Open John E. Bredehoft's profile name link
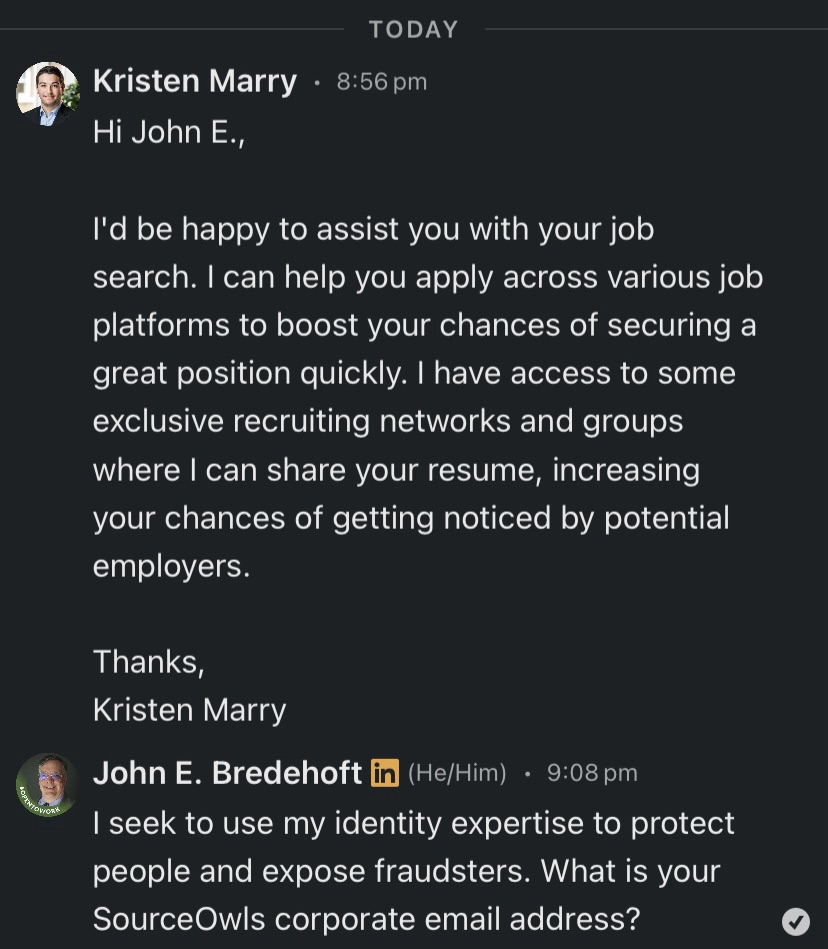Screen dimensions: 828x949 [x=227, y=773]
